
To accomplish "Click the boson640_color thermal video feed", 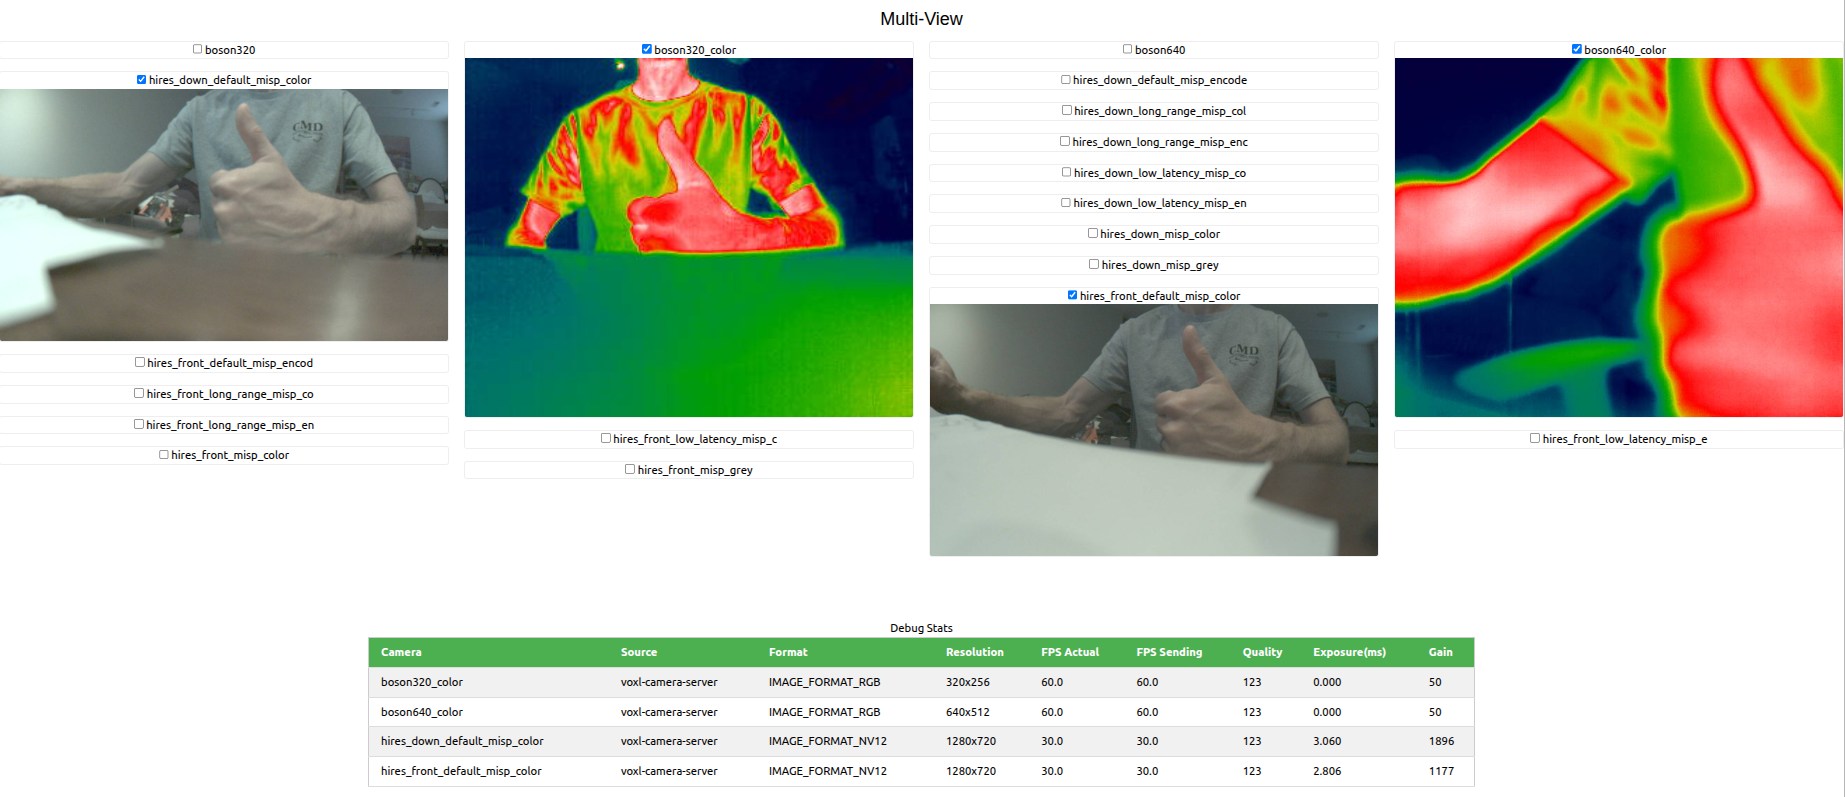I will click(1618, 237).
